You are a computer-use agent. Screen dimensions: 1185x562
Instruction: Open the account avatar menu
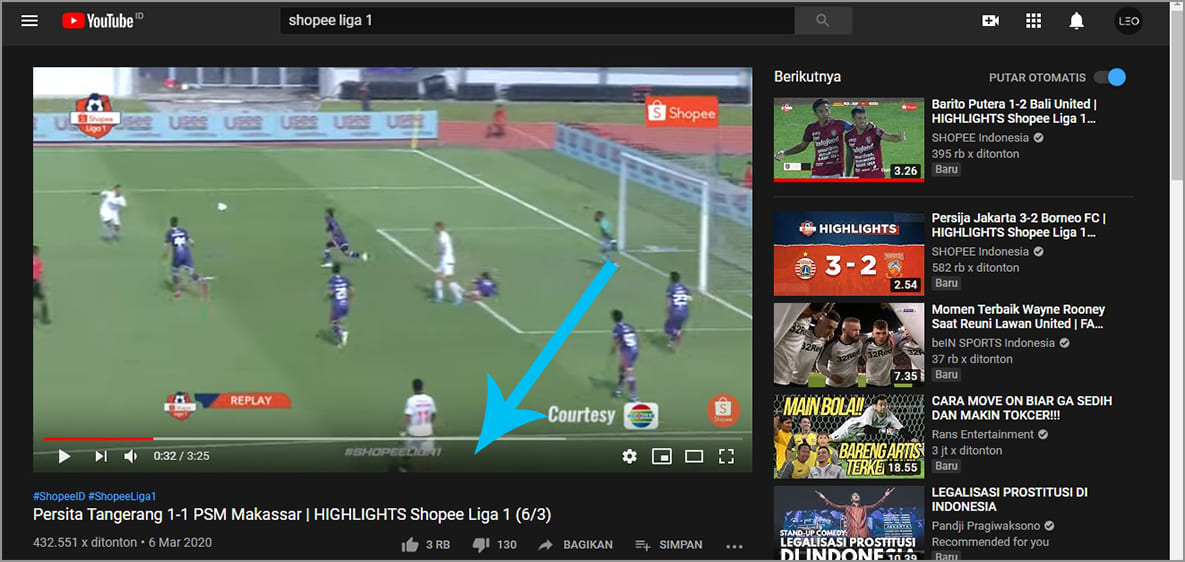point(1128,20)
